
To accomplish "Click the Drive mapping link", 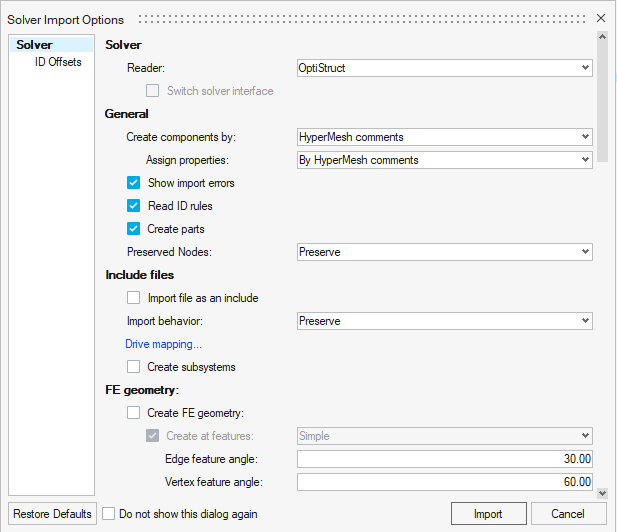I will 163,344.
